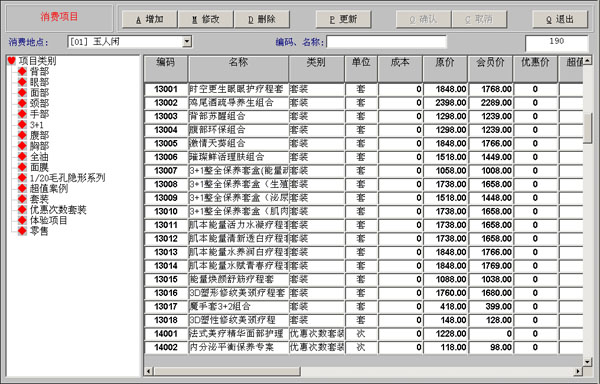This screenshot has width=600, height=384.
Task: Click the red diamond icon next to 背部
Action: (x=22, y=71)
